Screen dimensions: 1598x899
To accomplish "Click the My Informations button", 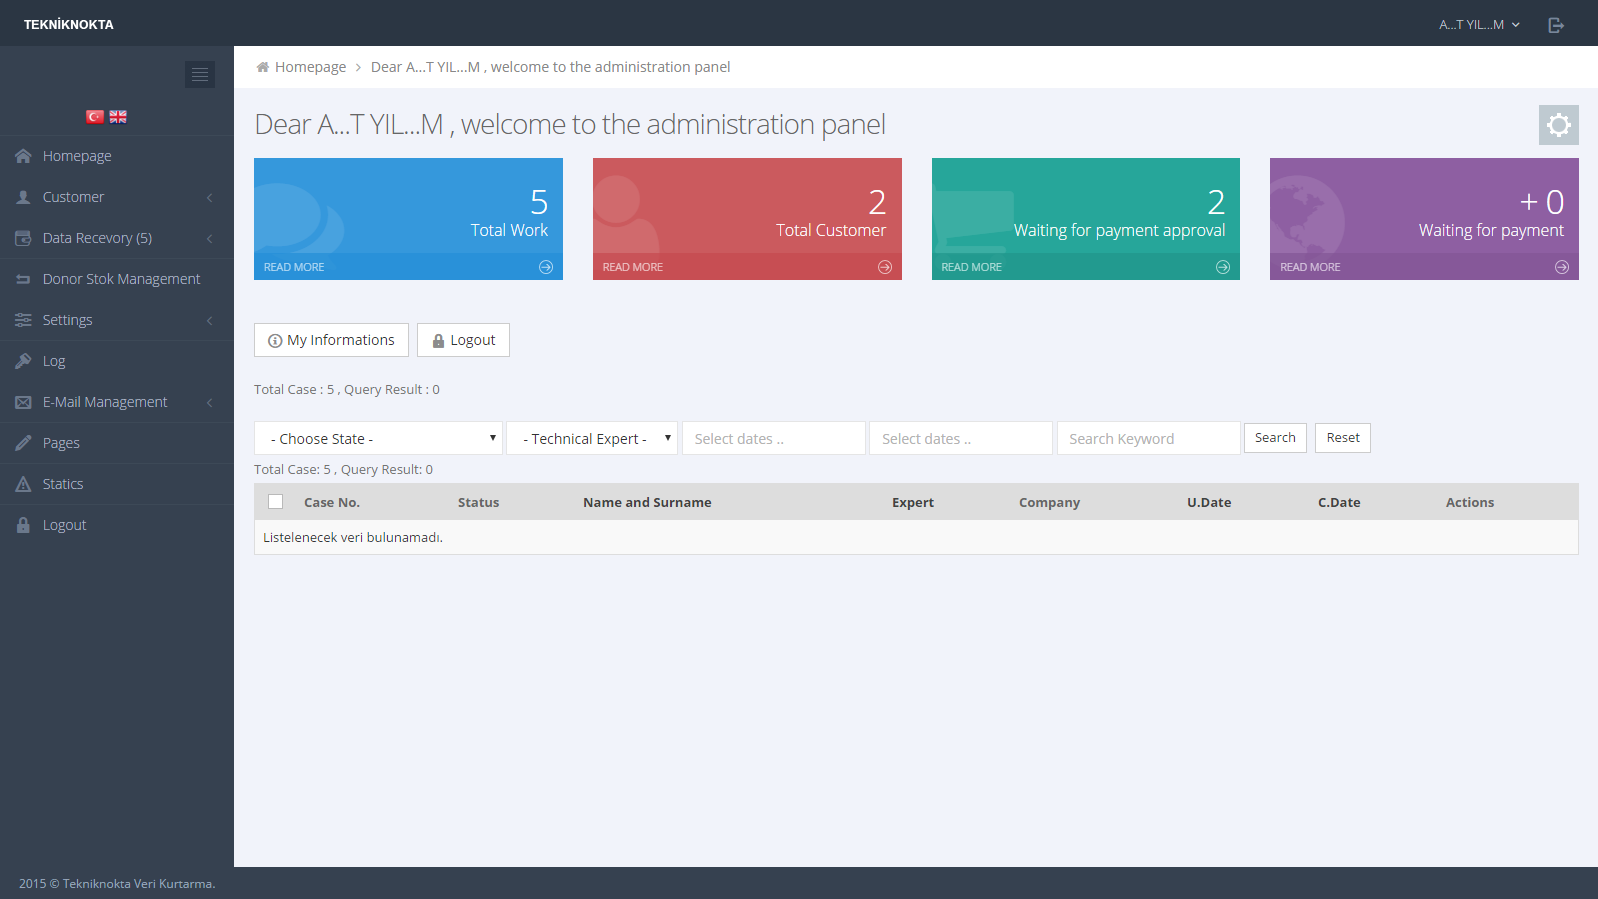I will (331, 340).
